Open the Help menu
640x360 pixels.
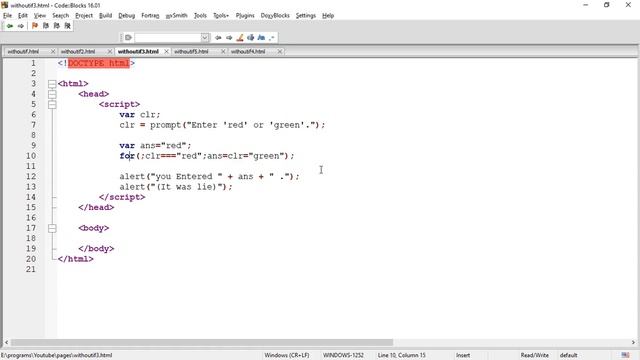[x=328, y=16]
